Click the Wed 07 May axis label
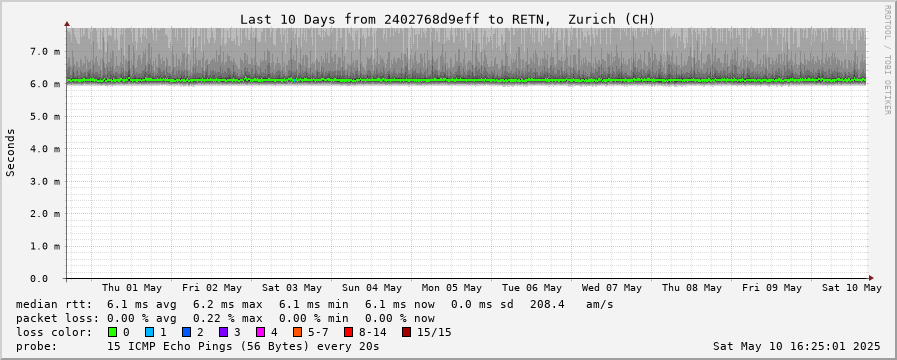 pyautogui.click(x=612, y=288)
